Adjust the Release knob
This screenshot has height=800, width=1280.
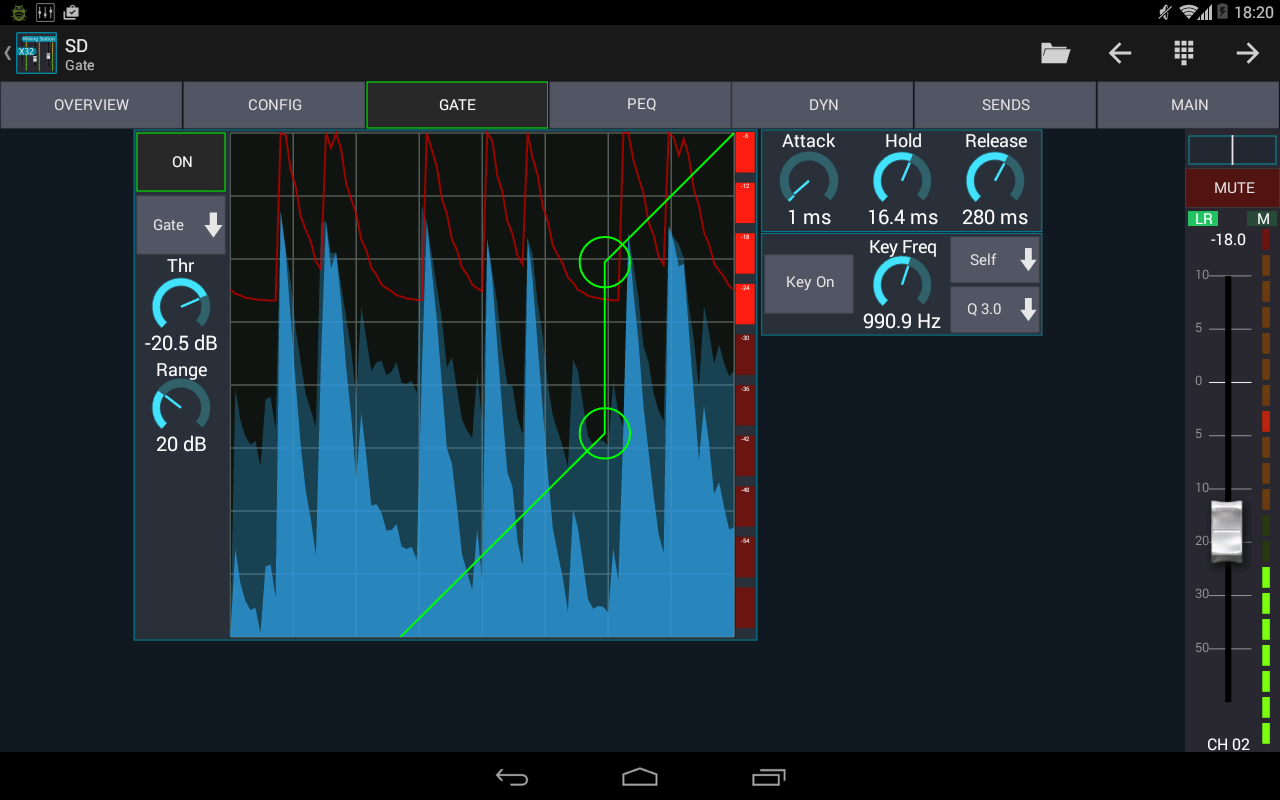pyautogui.click(x=994, y=180)
